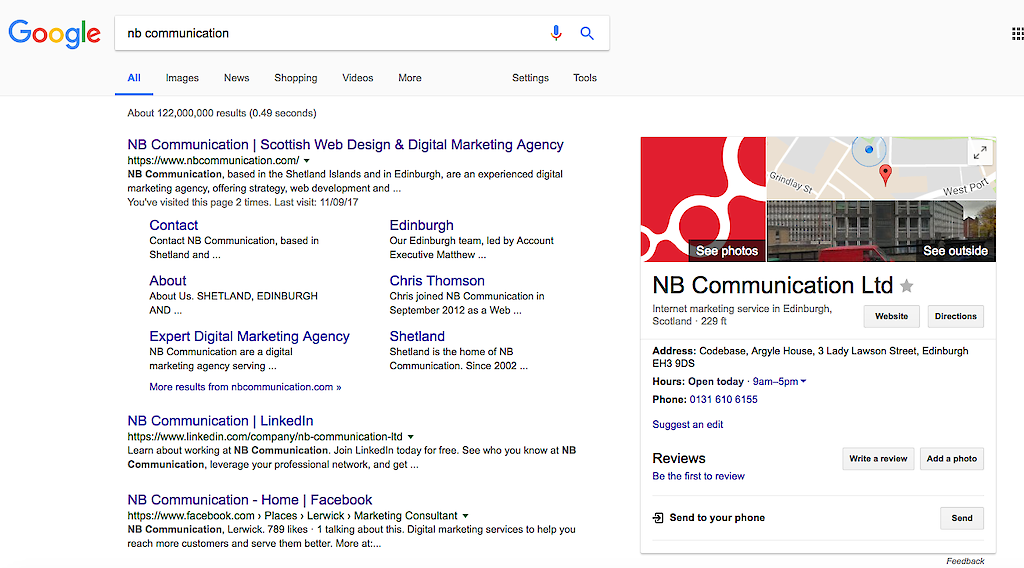Click Be the first to review
This screenshot has width=1024, height=568.
[698, 477]
